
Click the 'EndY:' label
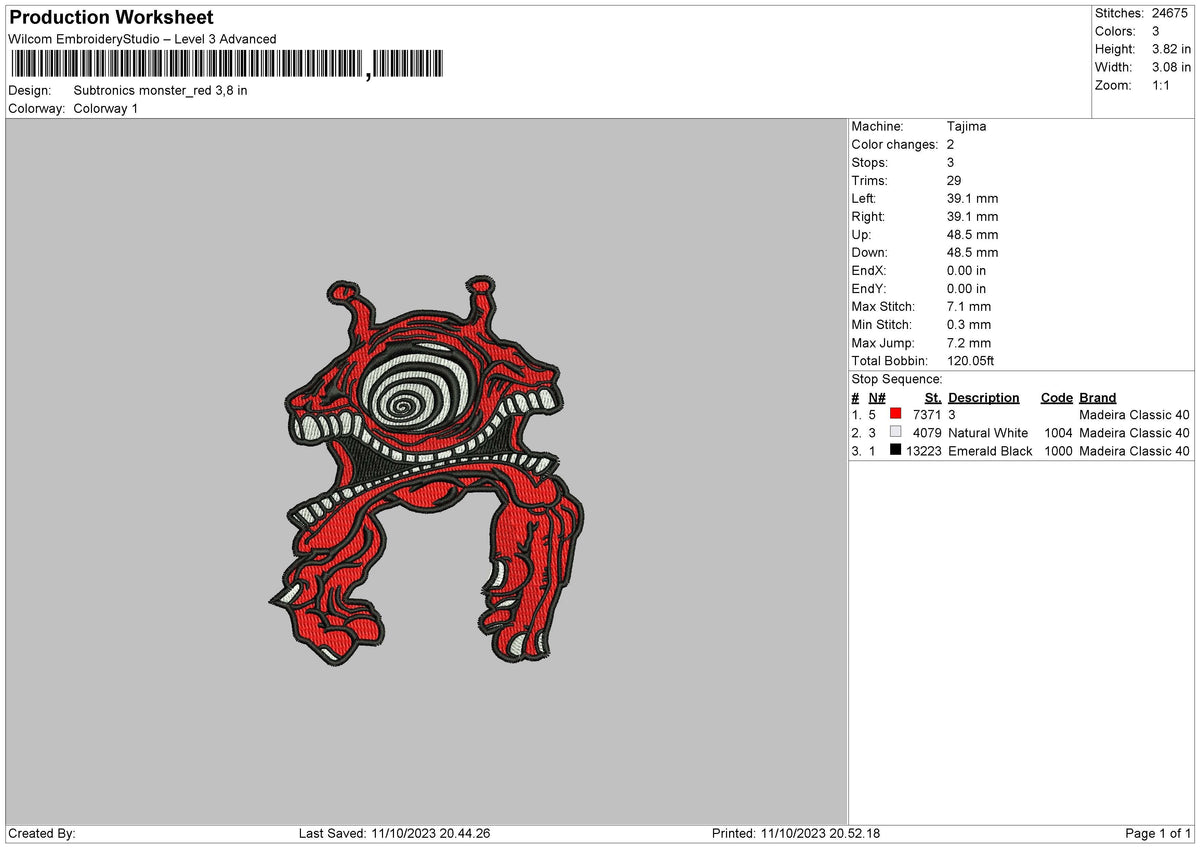tap(869, 288)
